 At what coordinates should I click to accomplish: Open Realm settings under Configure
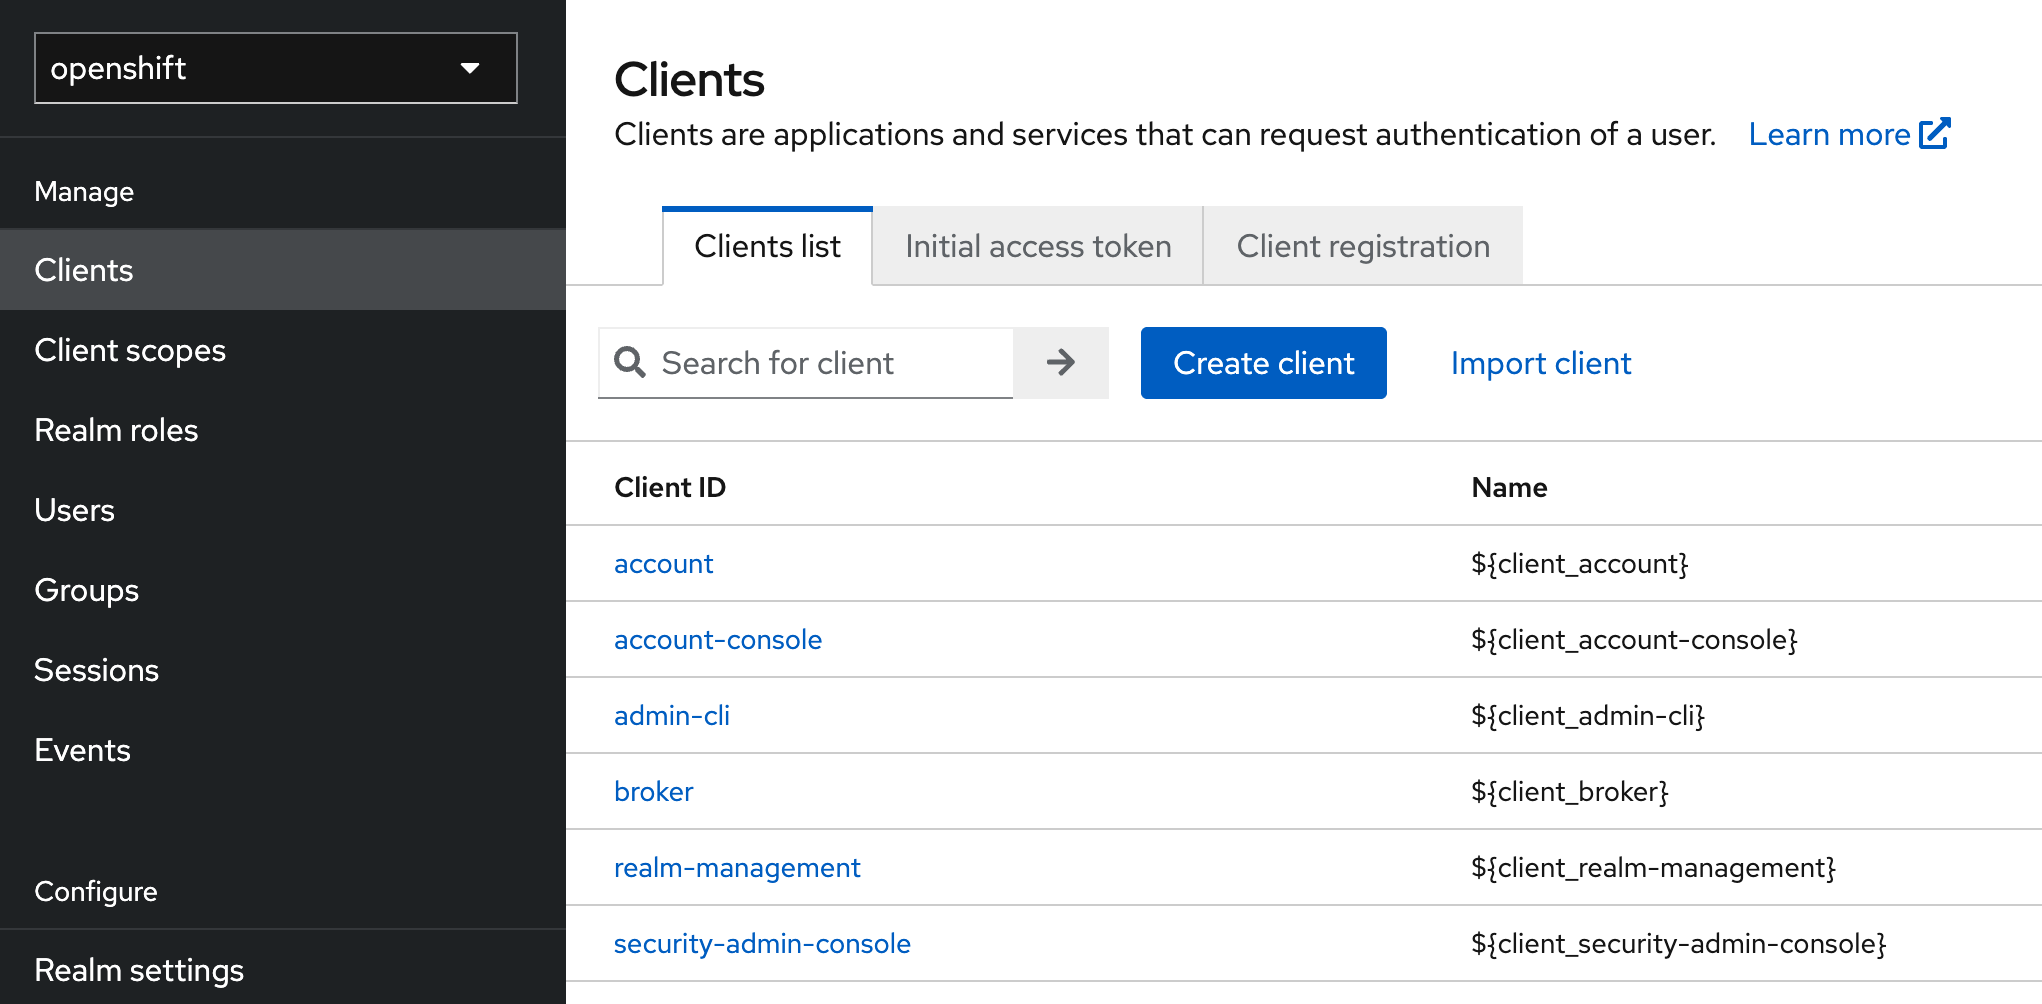139,968
